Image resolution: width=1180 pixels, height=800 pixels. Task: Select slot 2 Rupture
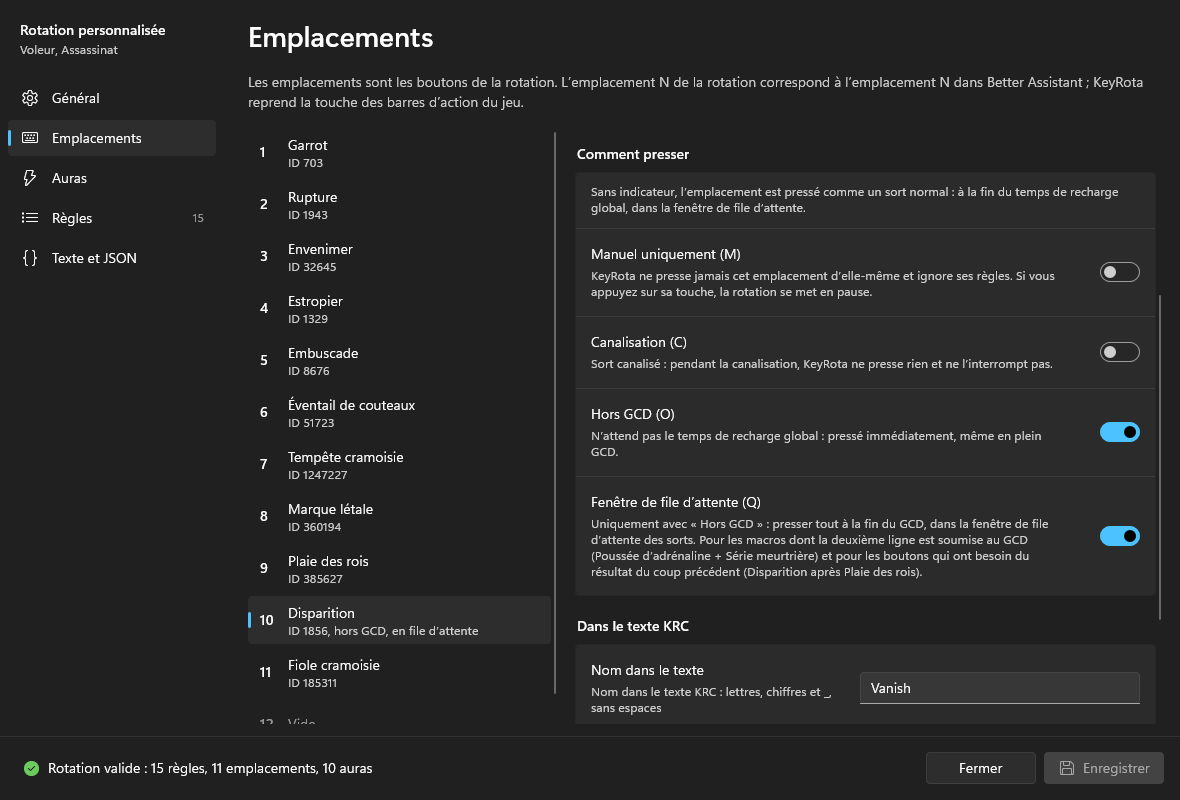point(399,205)
